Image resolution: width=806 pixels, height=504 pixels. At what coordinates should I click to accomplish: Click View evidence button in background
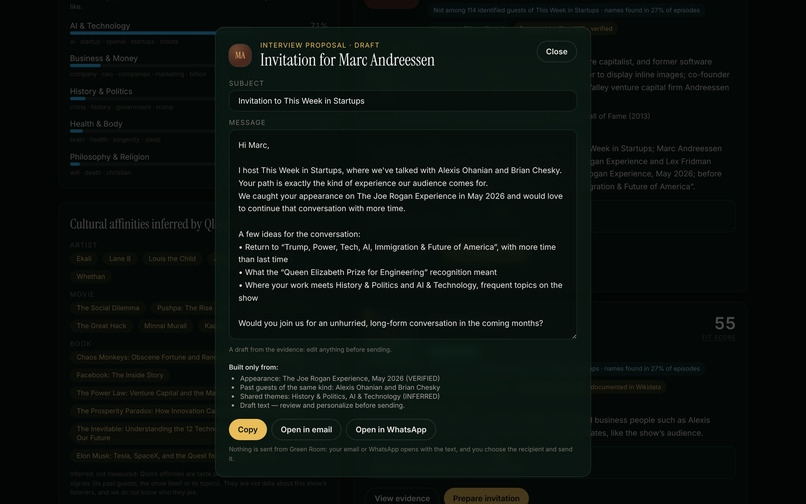(402, 498)
